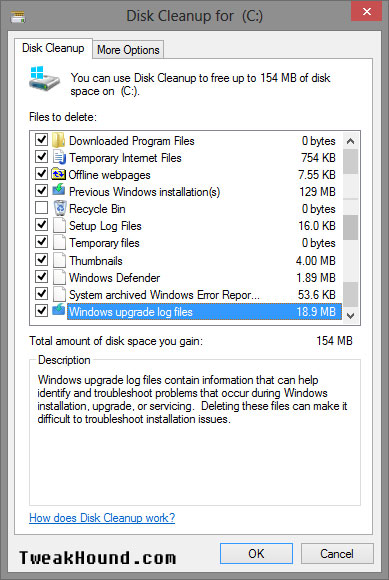The image size is (389, 580).
Task: Click the Recycle Bin icon
Action: point(60,208)
